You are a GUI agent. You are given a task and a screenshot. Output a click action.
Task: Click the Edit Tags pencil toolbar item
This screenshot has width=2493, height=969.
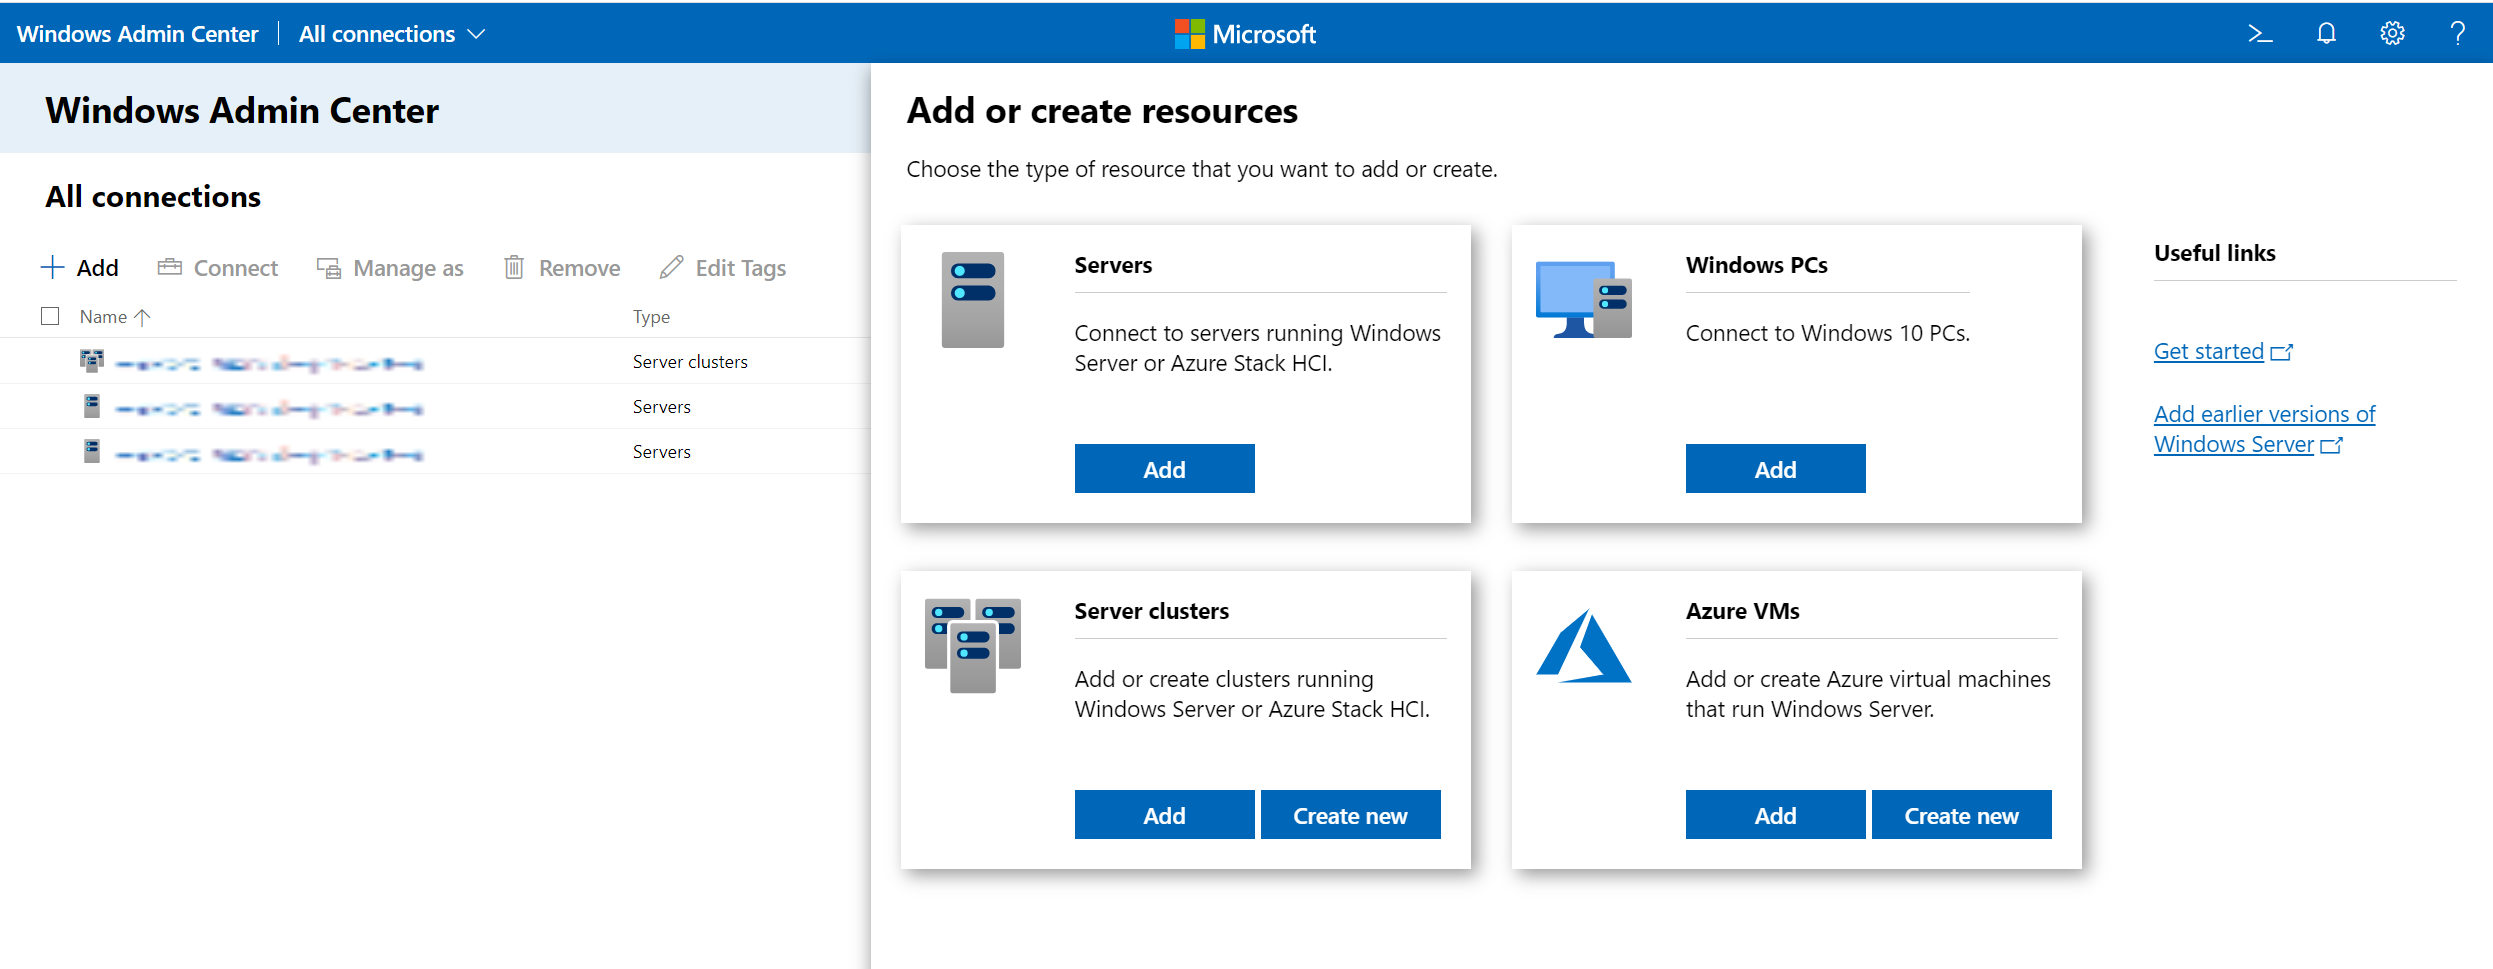(x=723, y=267)
